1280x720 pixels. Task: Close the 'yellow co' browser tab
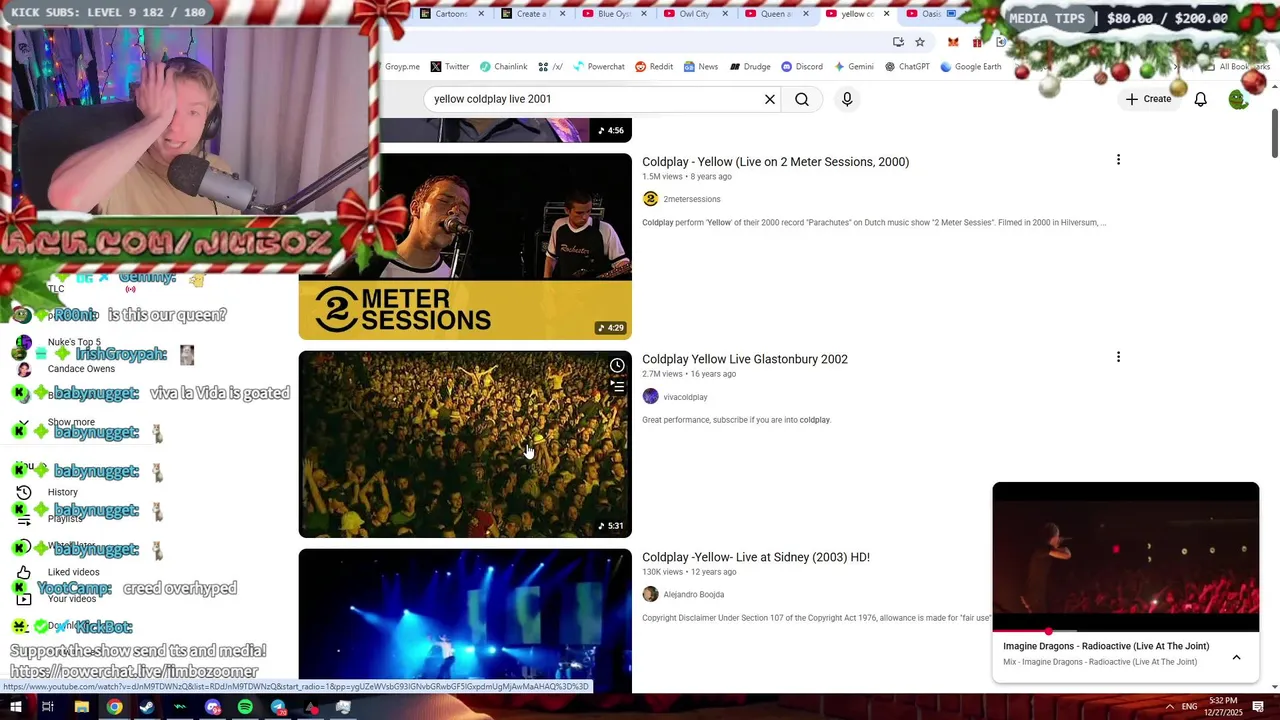[x=886, y=14]
